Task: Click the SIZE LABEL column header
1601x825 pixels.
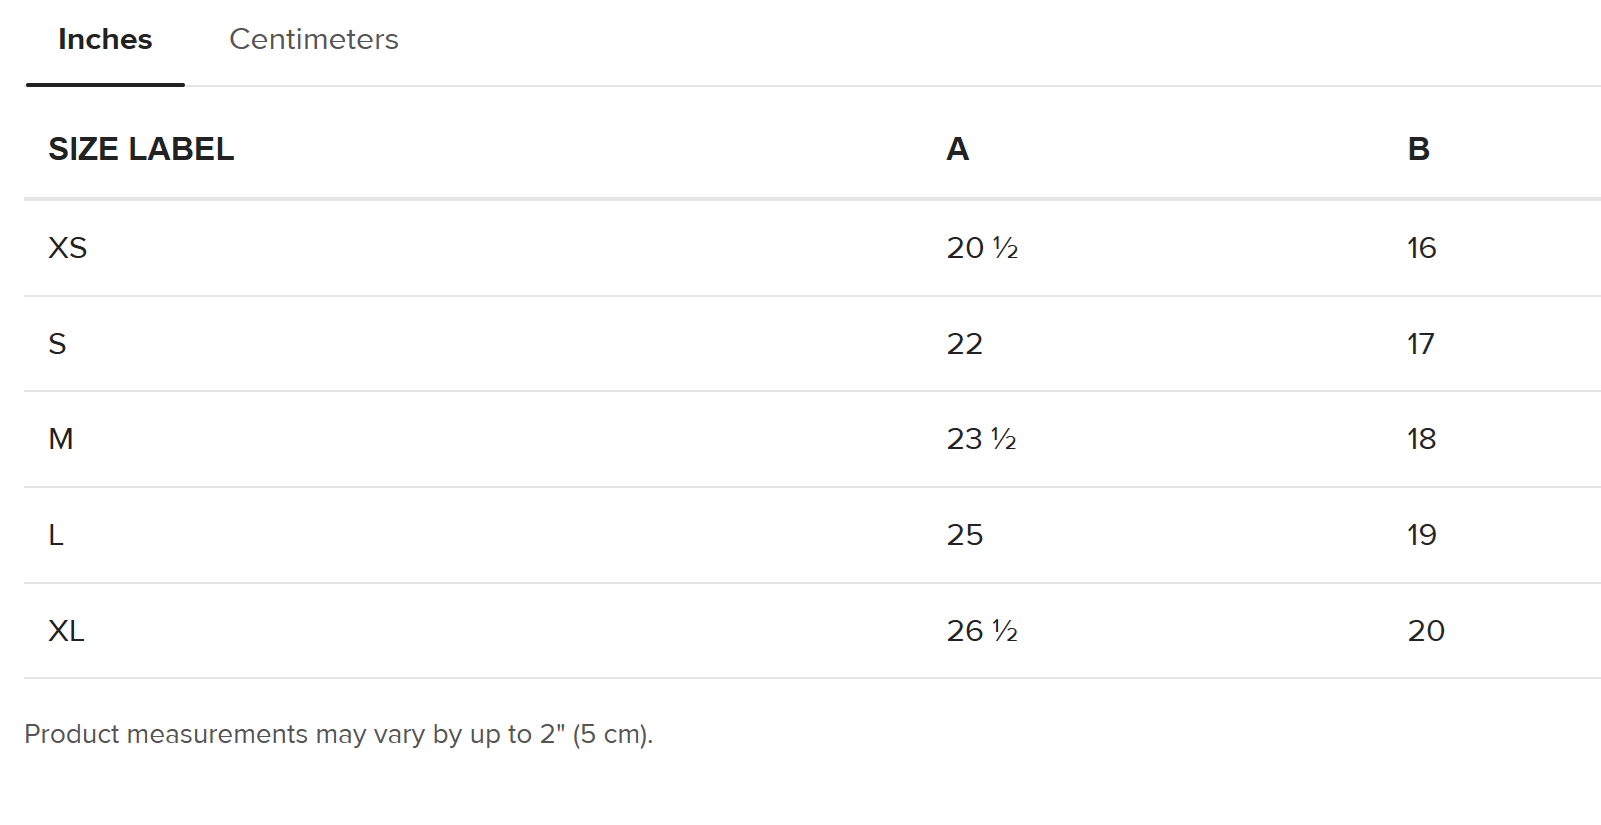Action: (141, 149)
